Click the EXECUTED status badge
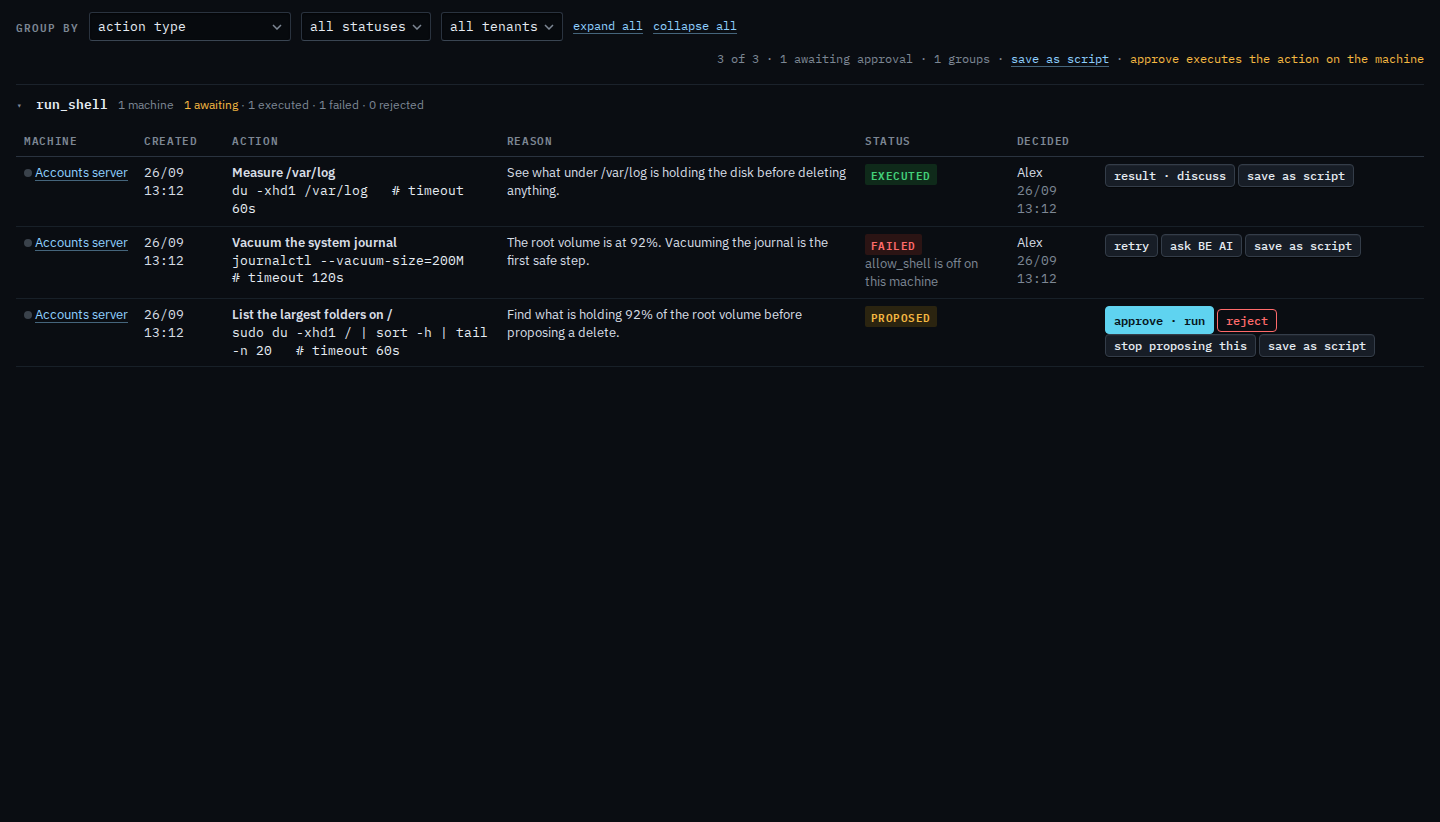The width and height of the screenshot is (1440, 822). 901,176
